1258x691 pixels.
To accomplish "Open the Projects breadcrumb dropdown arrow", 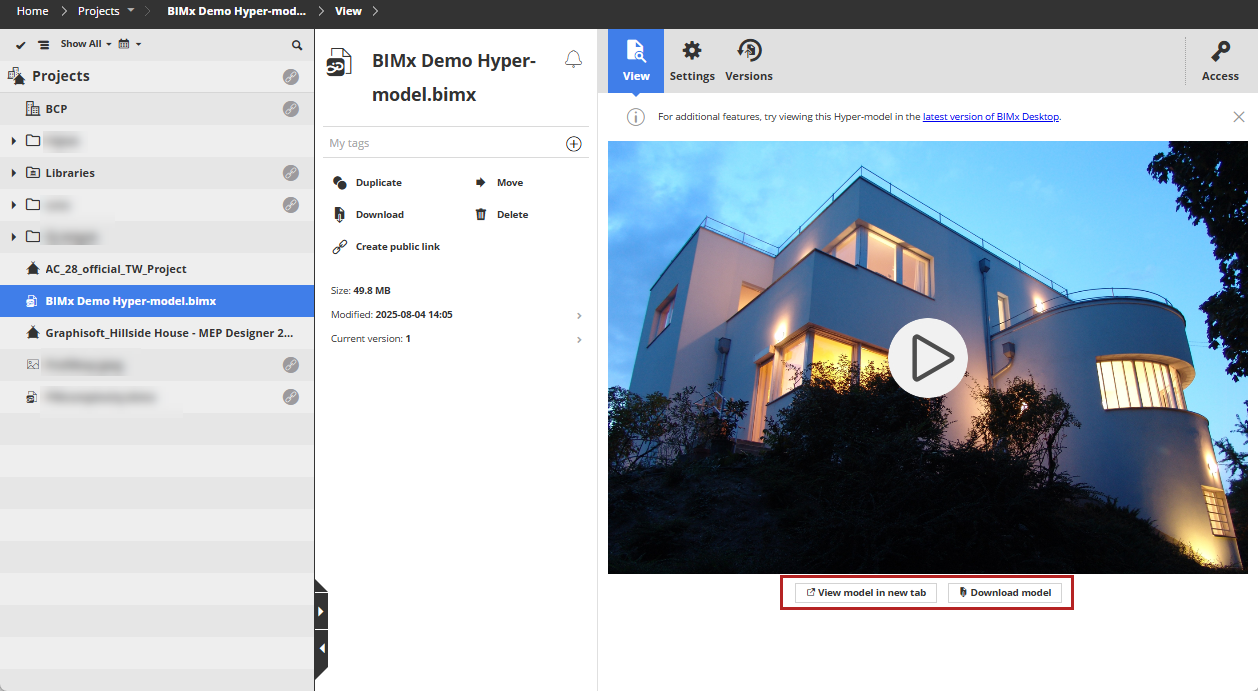I will click(131, 11).
